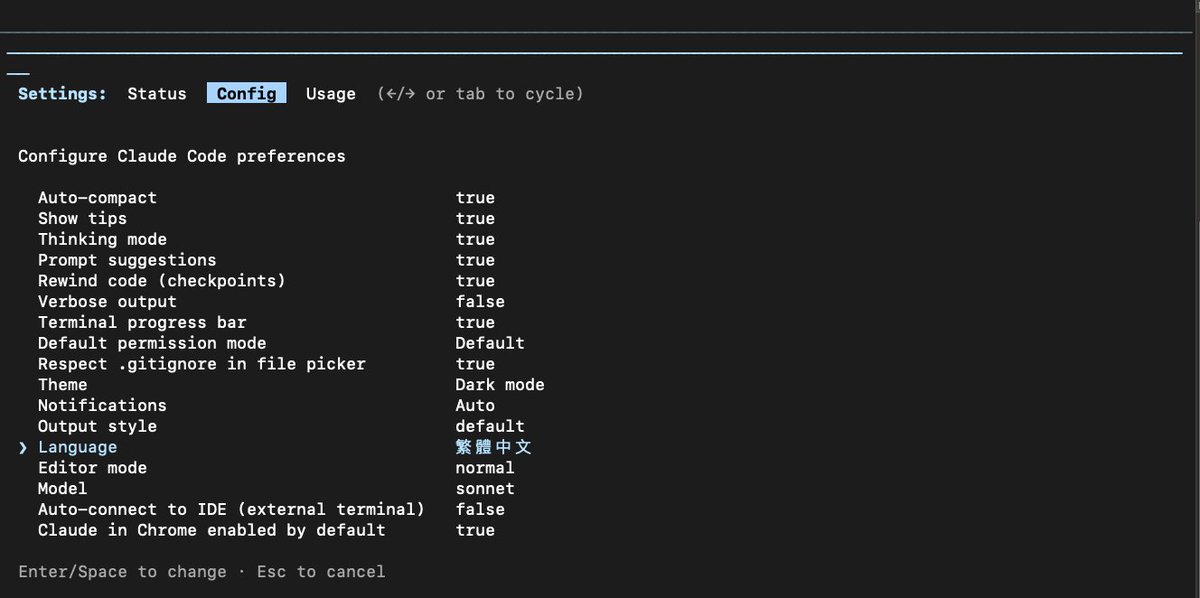Select Claude in Chrome enabled by default label
This screenshot has width=1200, height=598.
(212, 530)
